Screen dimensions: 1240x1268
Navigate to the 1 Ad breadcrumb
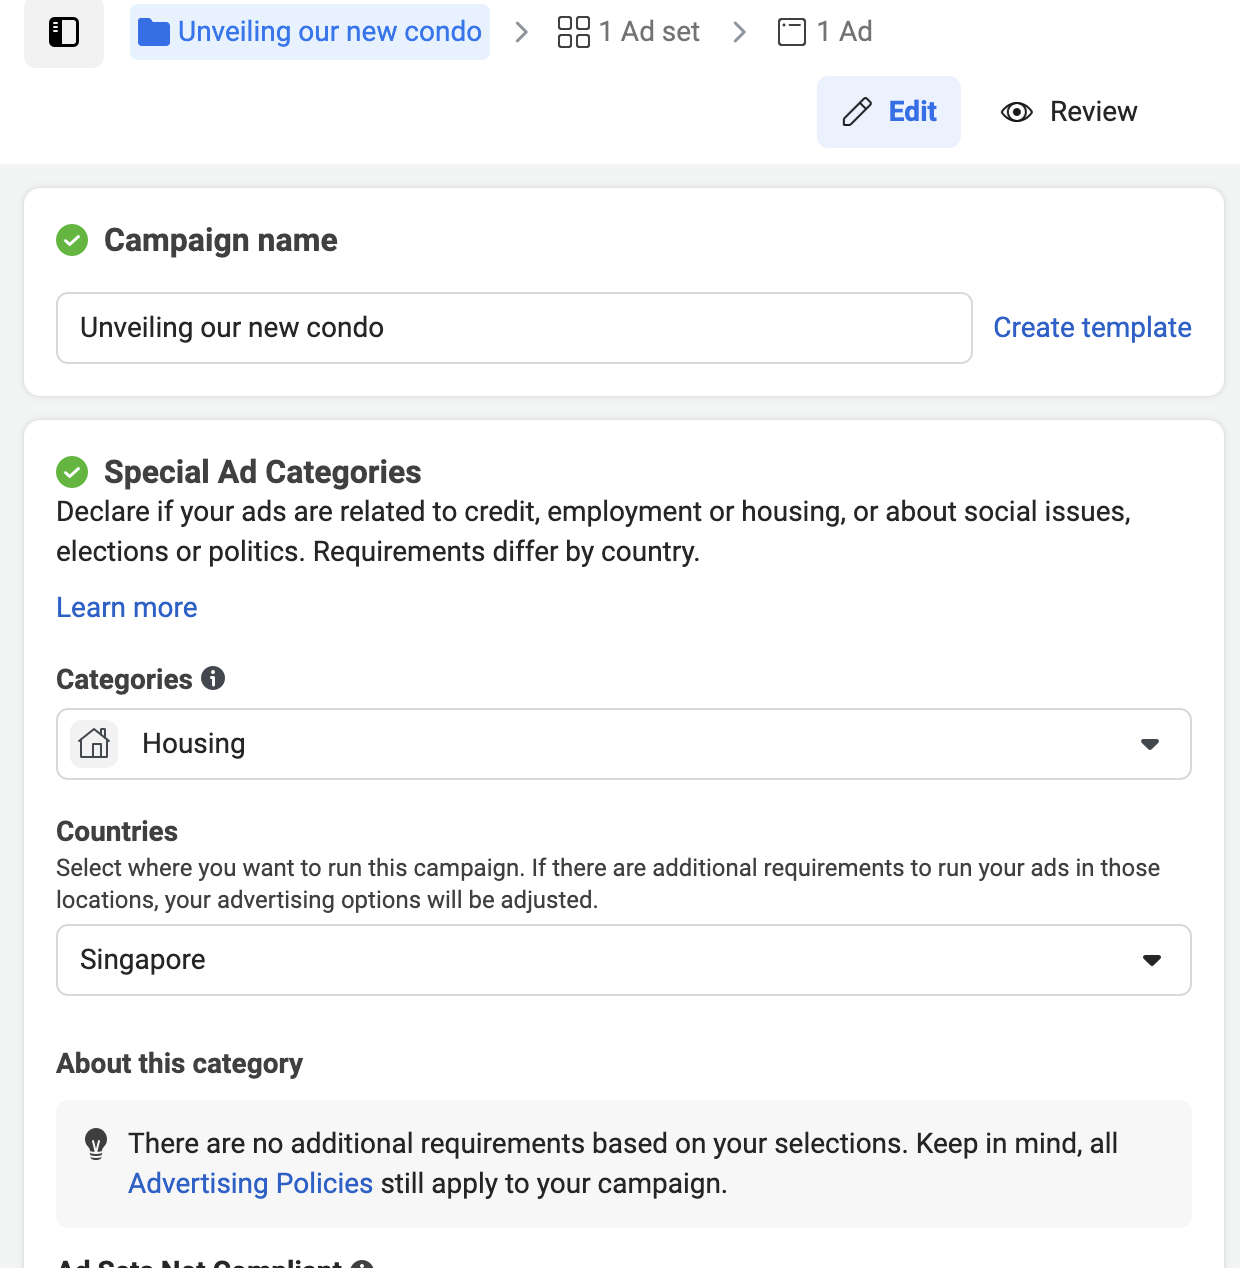click(x=845, y=31)
